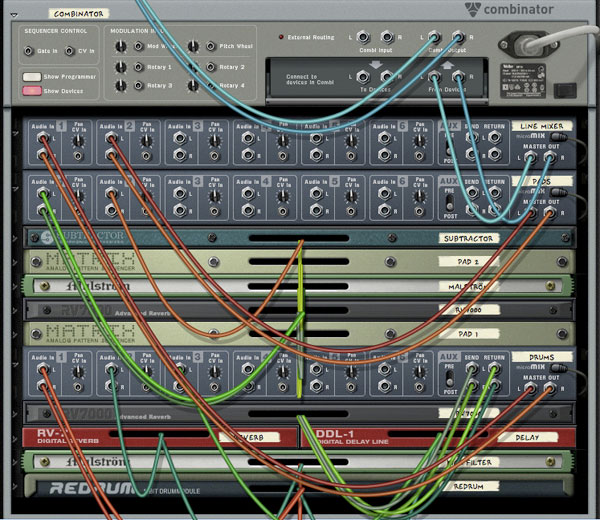The width and height of the screenshot is (600, 520).
Task: Click Line Mixer Audio In 6 right jack
Action: 385,155
